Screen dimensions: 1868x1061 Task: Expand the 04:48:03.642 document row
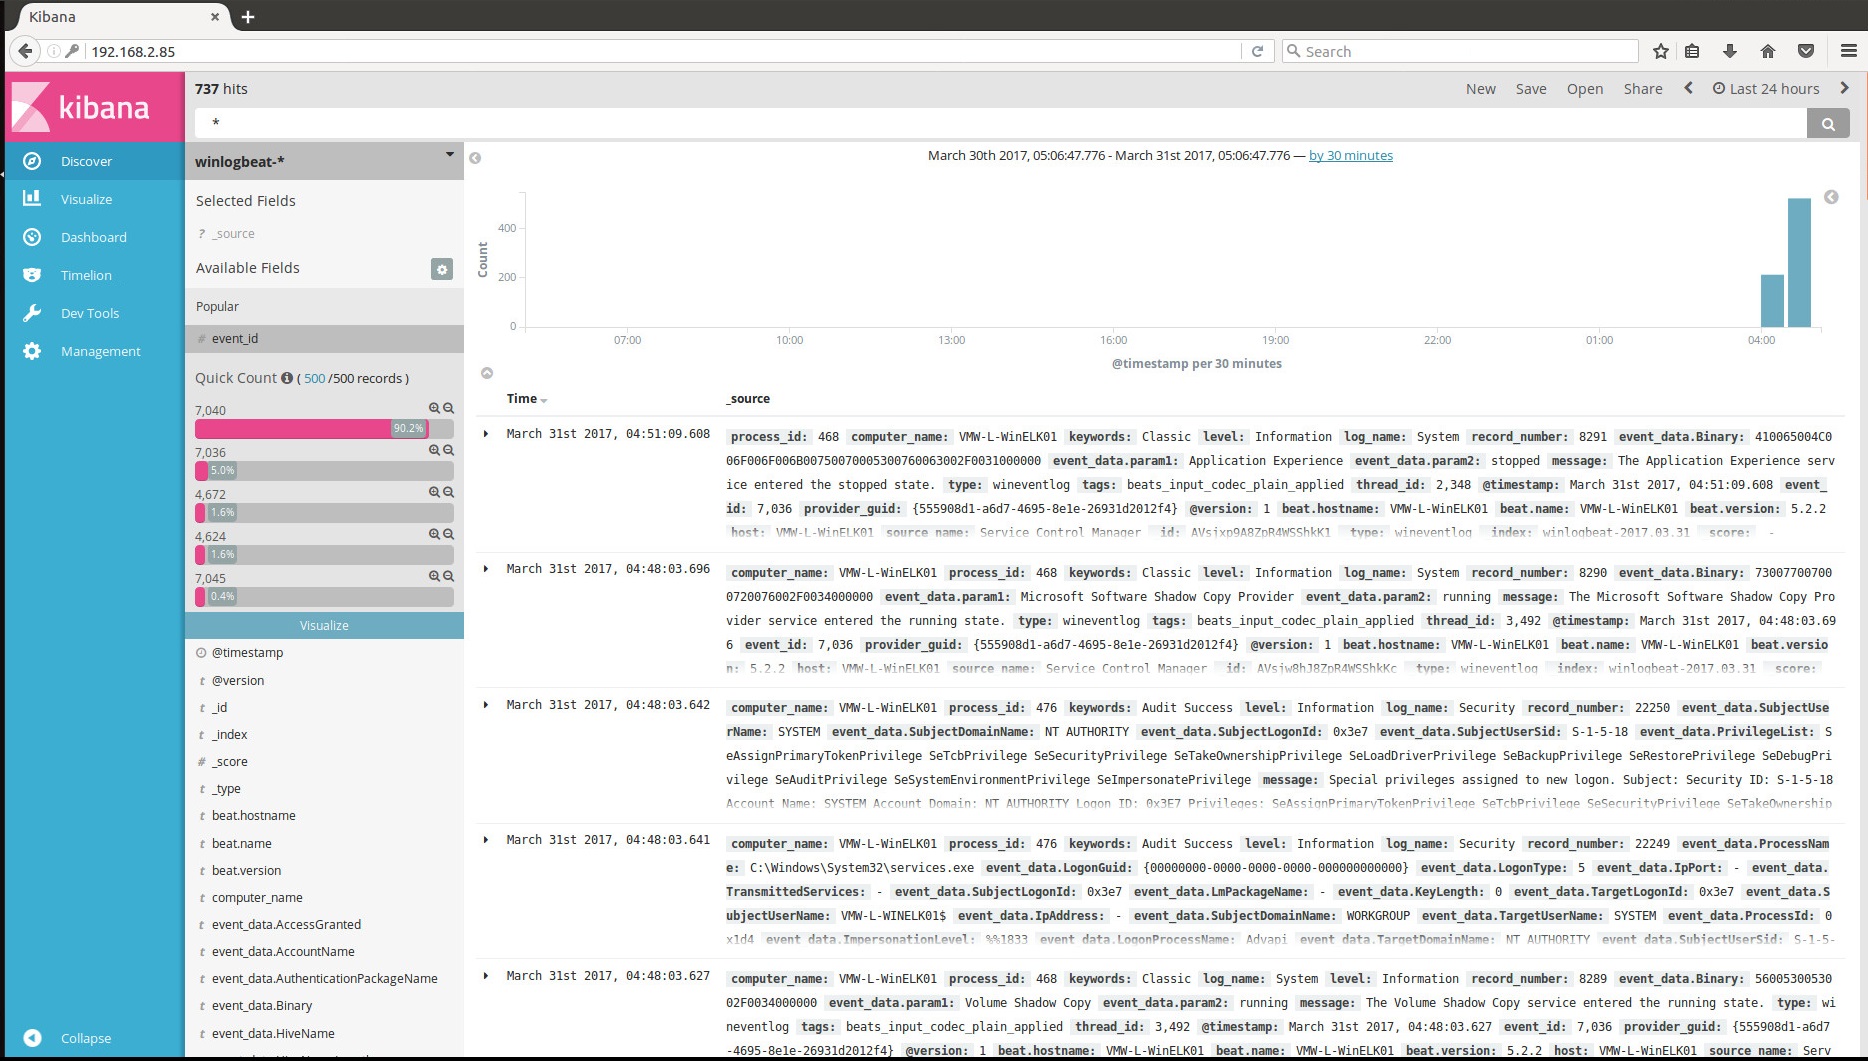click(x=486, y=705)
